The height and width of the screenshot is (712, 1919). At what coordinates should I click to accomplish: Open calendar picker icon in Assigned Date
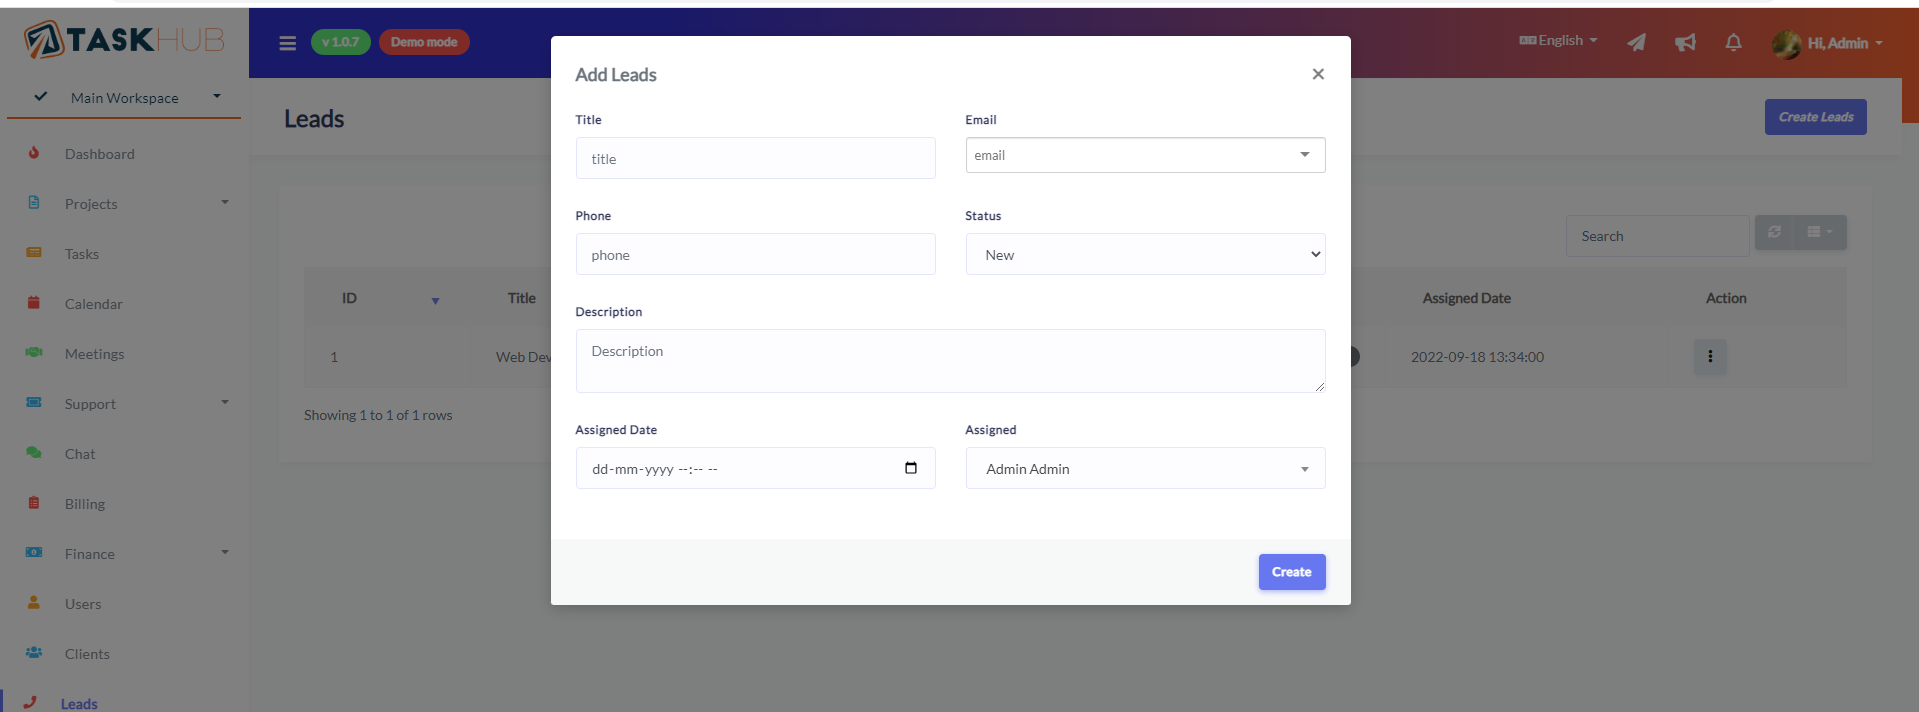pos(910,468)
